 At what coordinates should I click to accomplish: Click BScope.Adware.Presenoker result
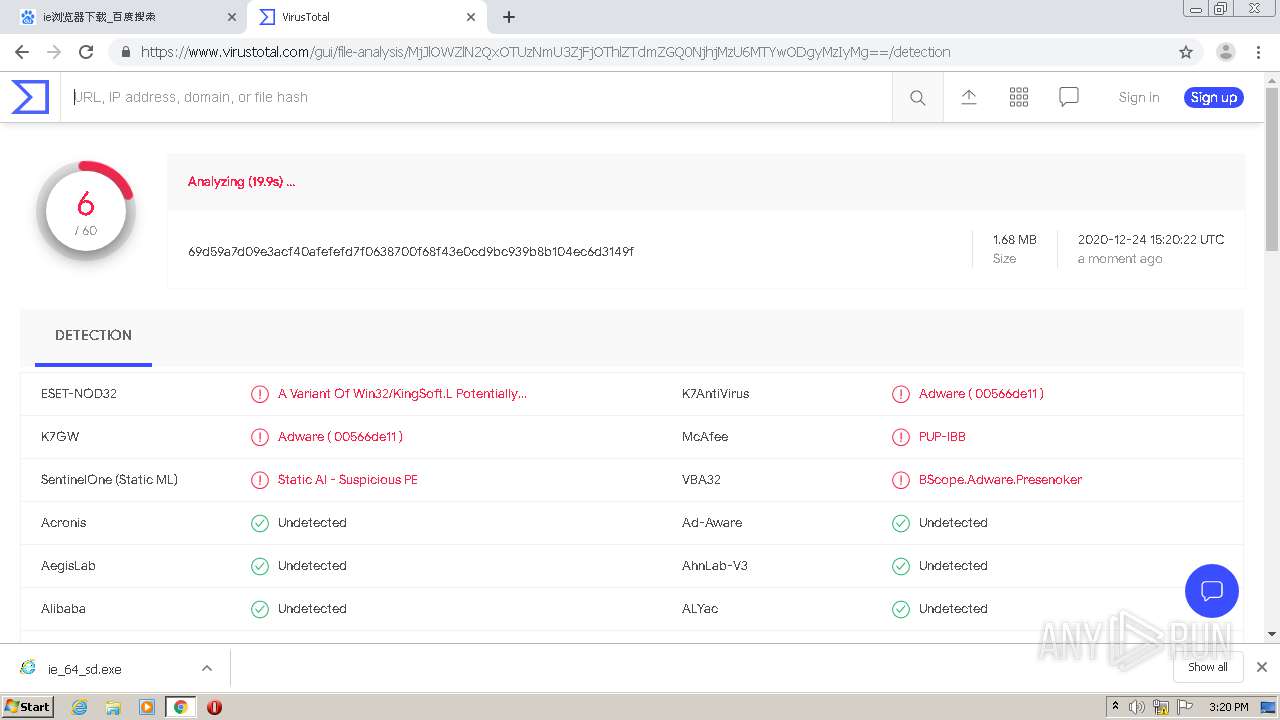tap(1000, 480)
